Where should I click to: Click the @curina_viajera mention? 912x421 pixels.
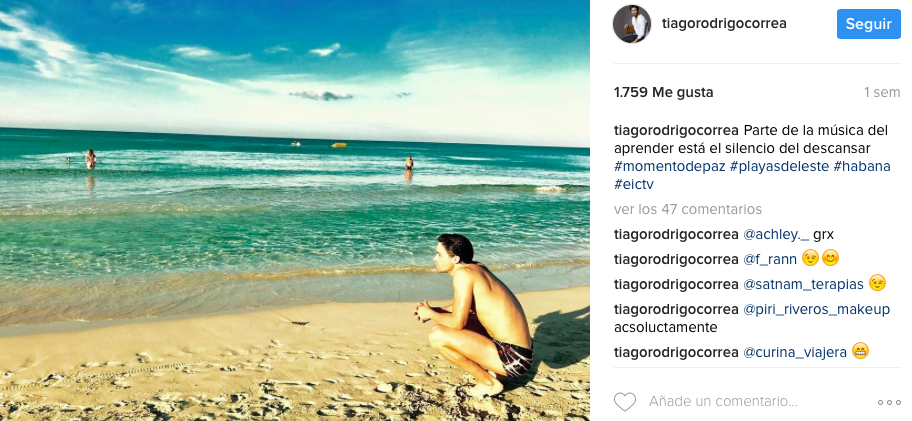795,351
